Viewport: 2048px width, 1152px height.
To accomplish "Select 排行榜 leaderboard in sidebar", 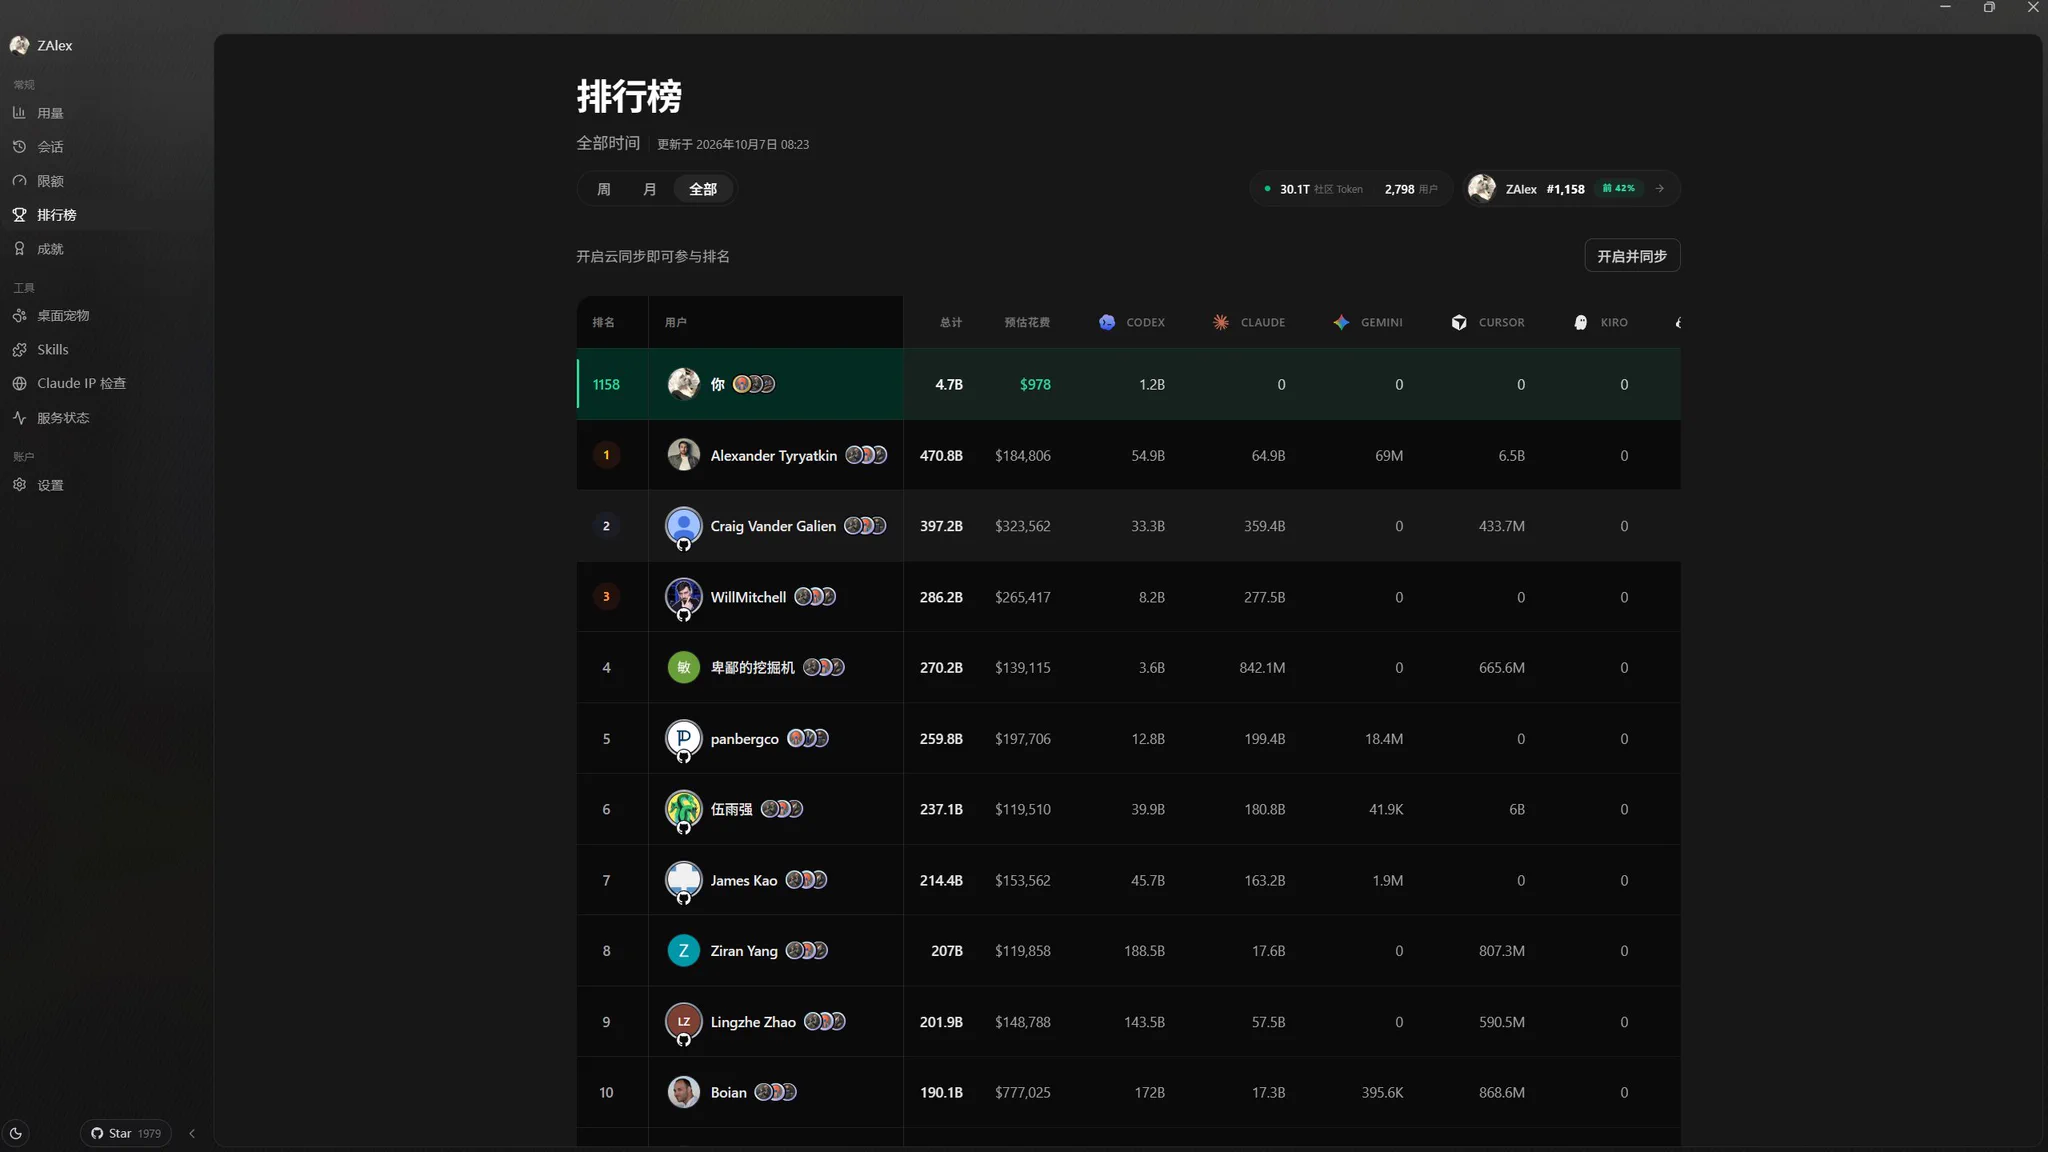I will tap(56, 215).
